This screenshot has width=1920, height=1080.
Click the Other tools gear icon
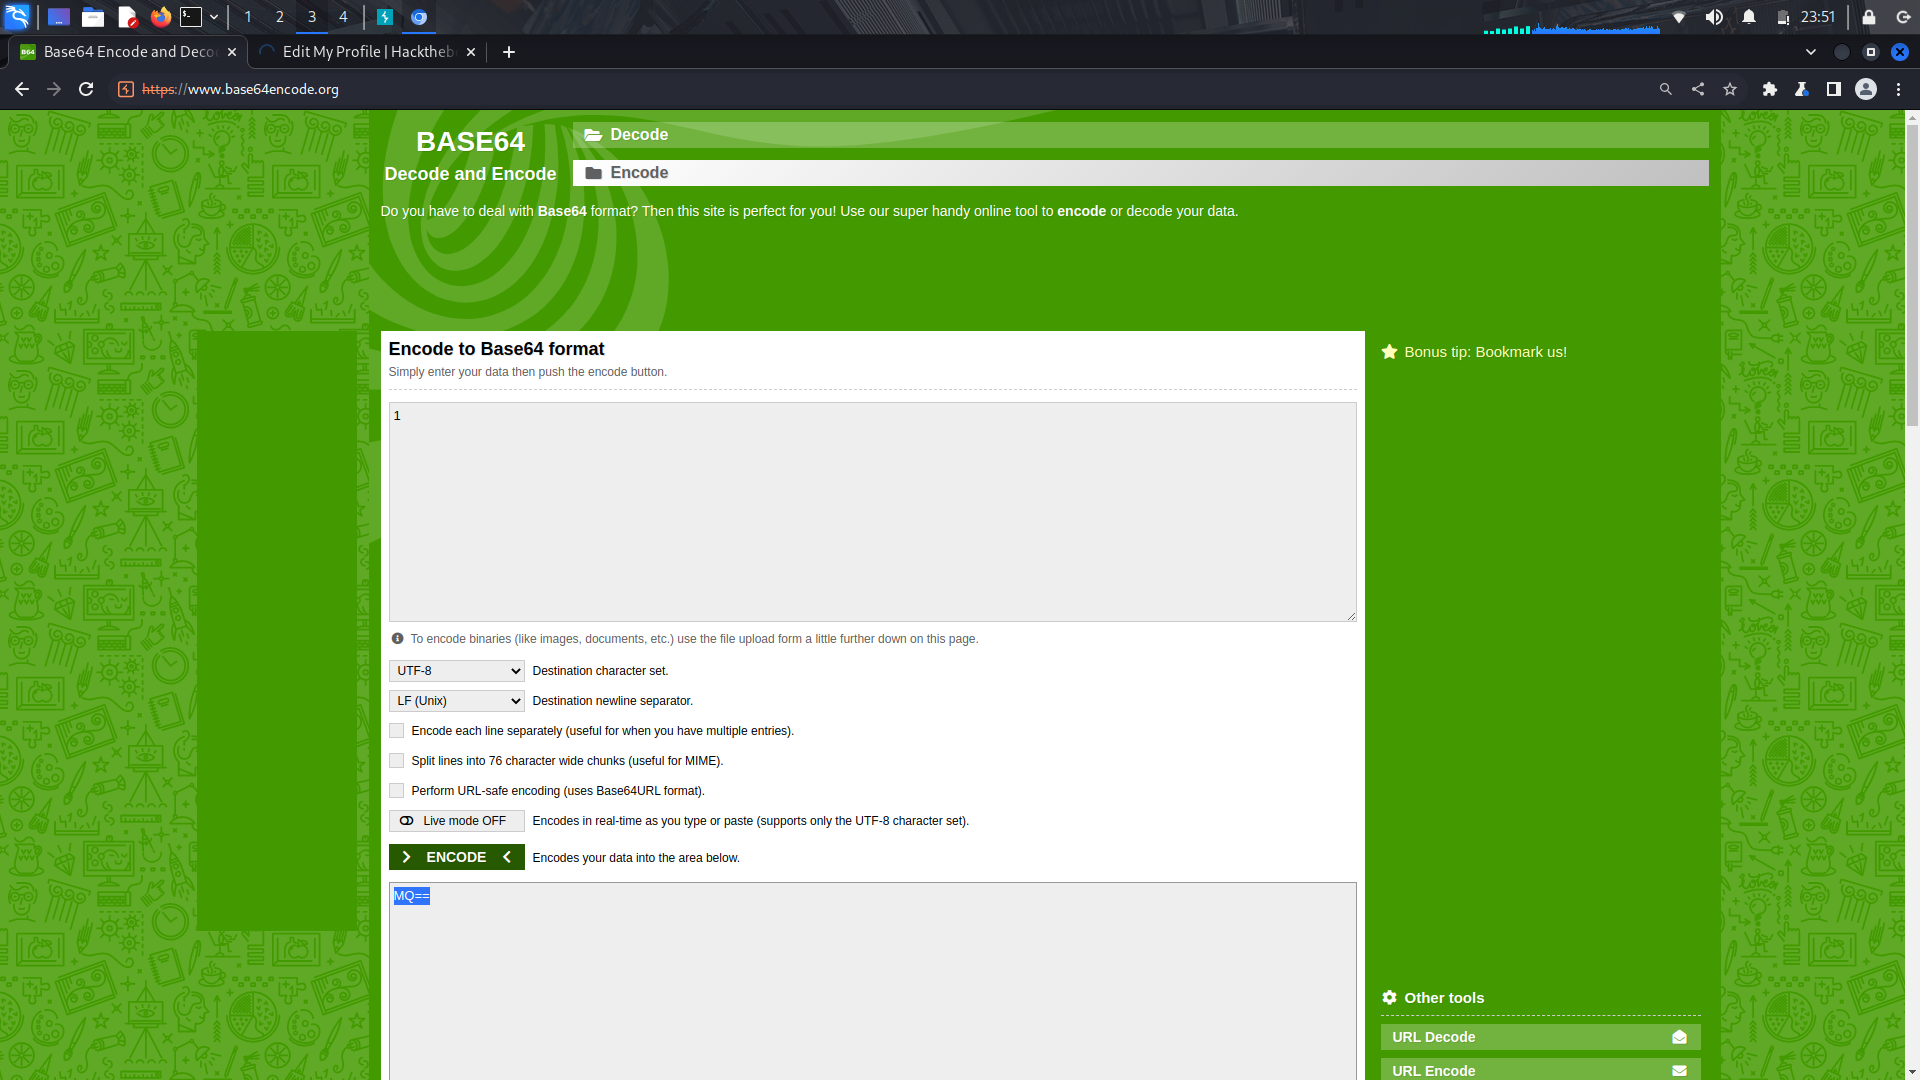point(1390,997)
